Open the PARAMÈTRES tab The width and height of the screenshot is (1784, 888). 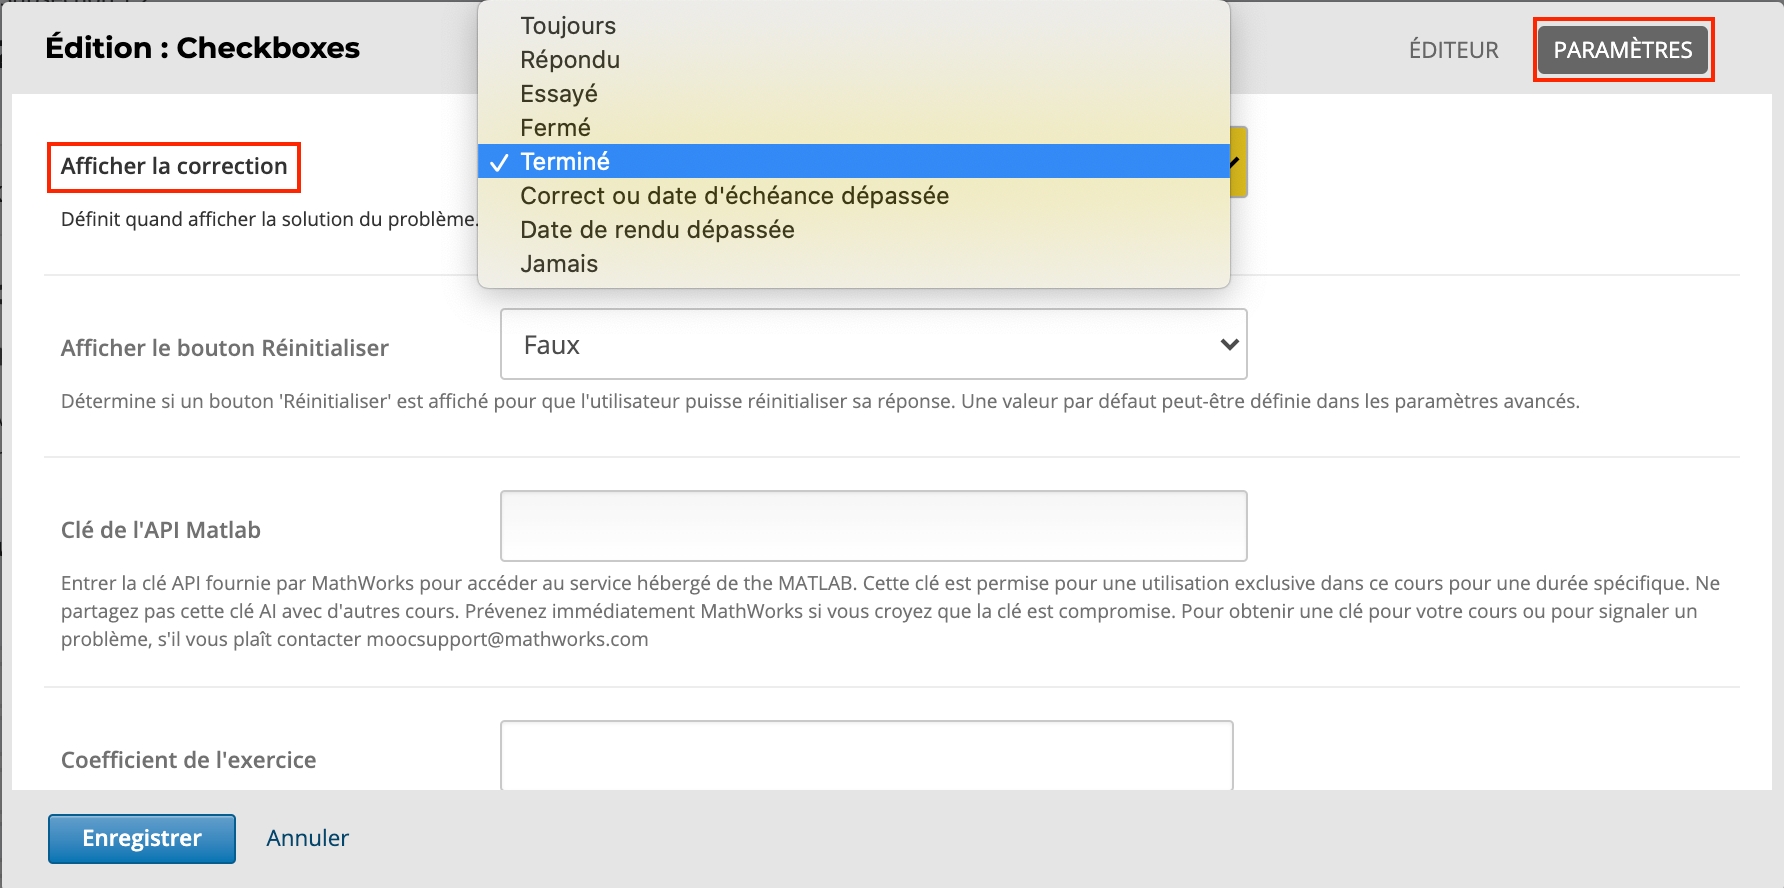(x=1622, y=50)
